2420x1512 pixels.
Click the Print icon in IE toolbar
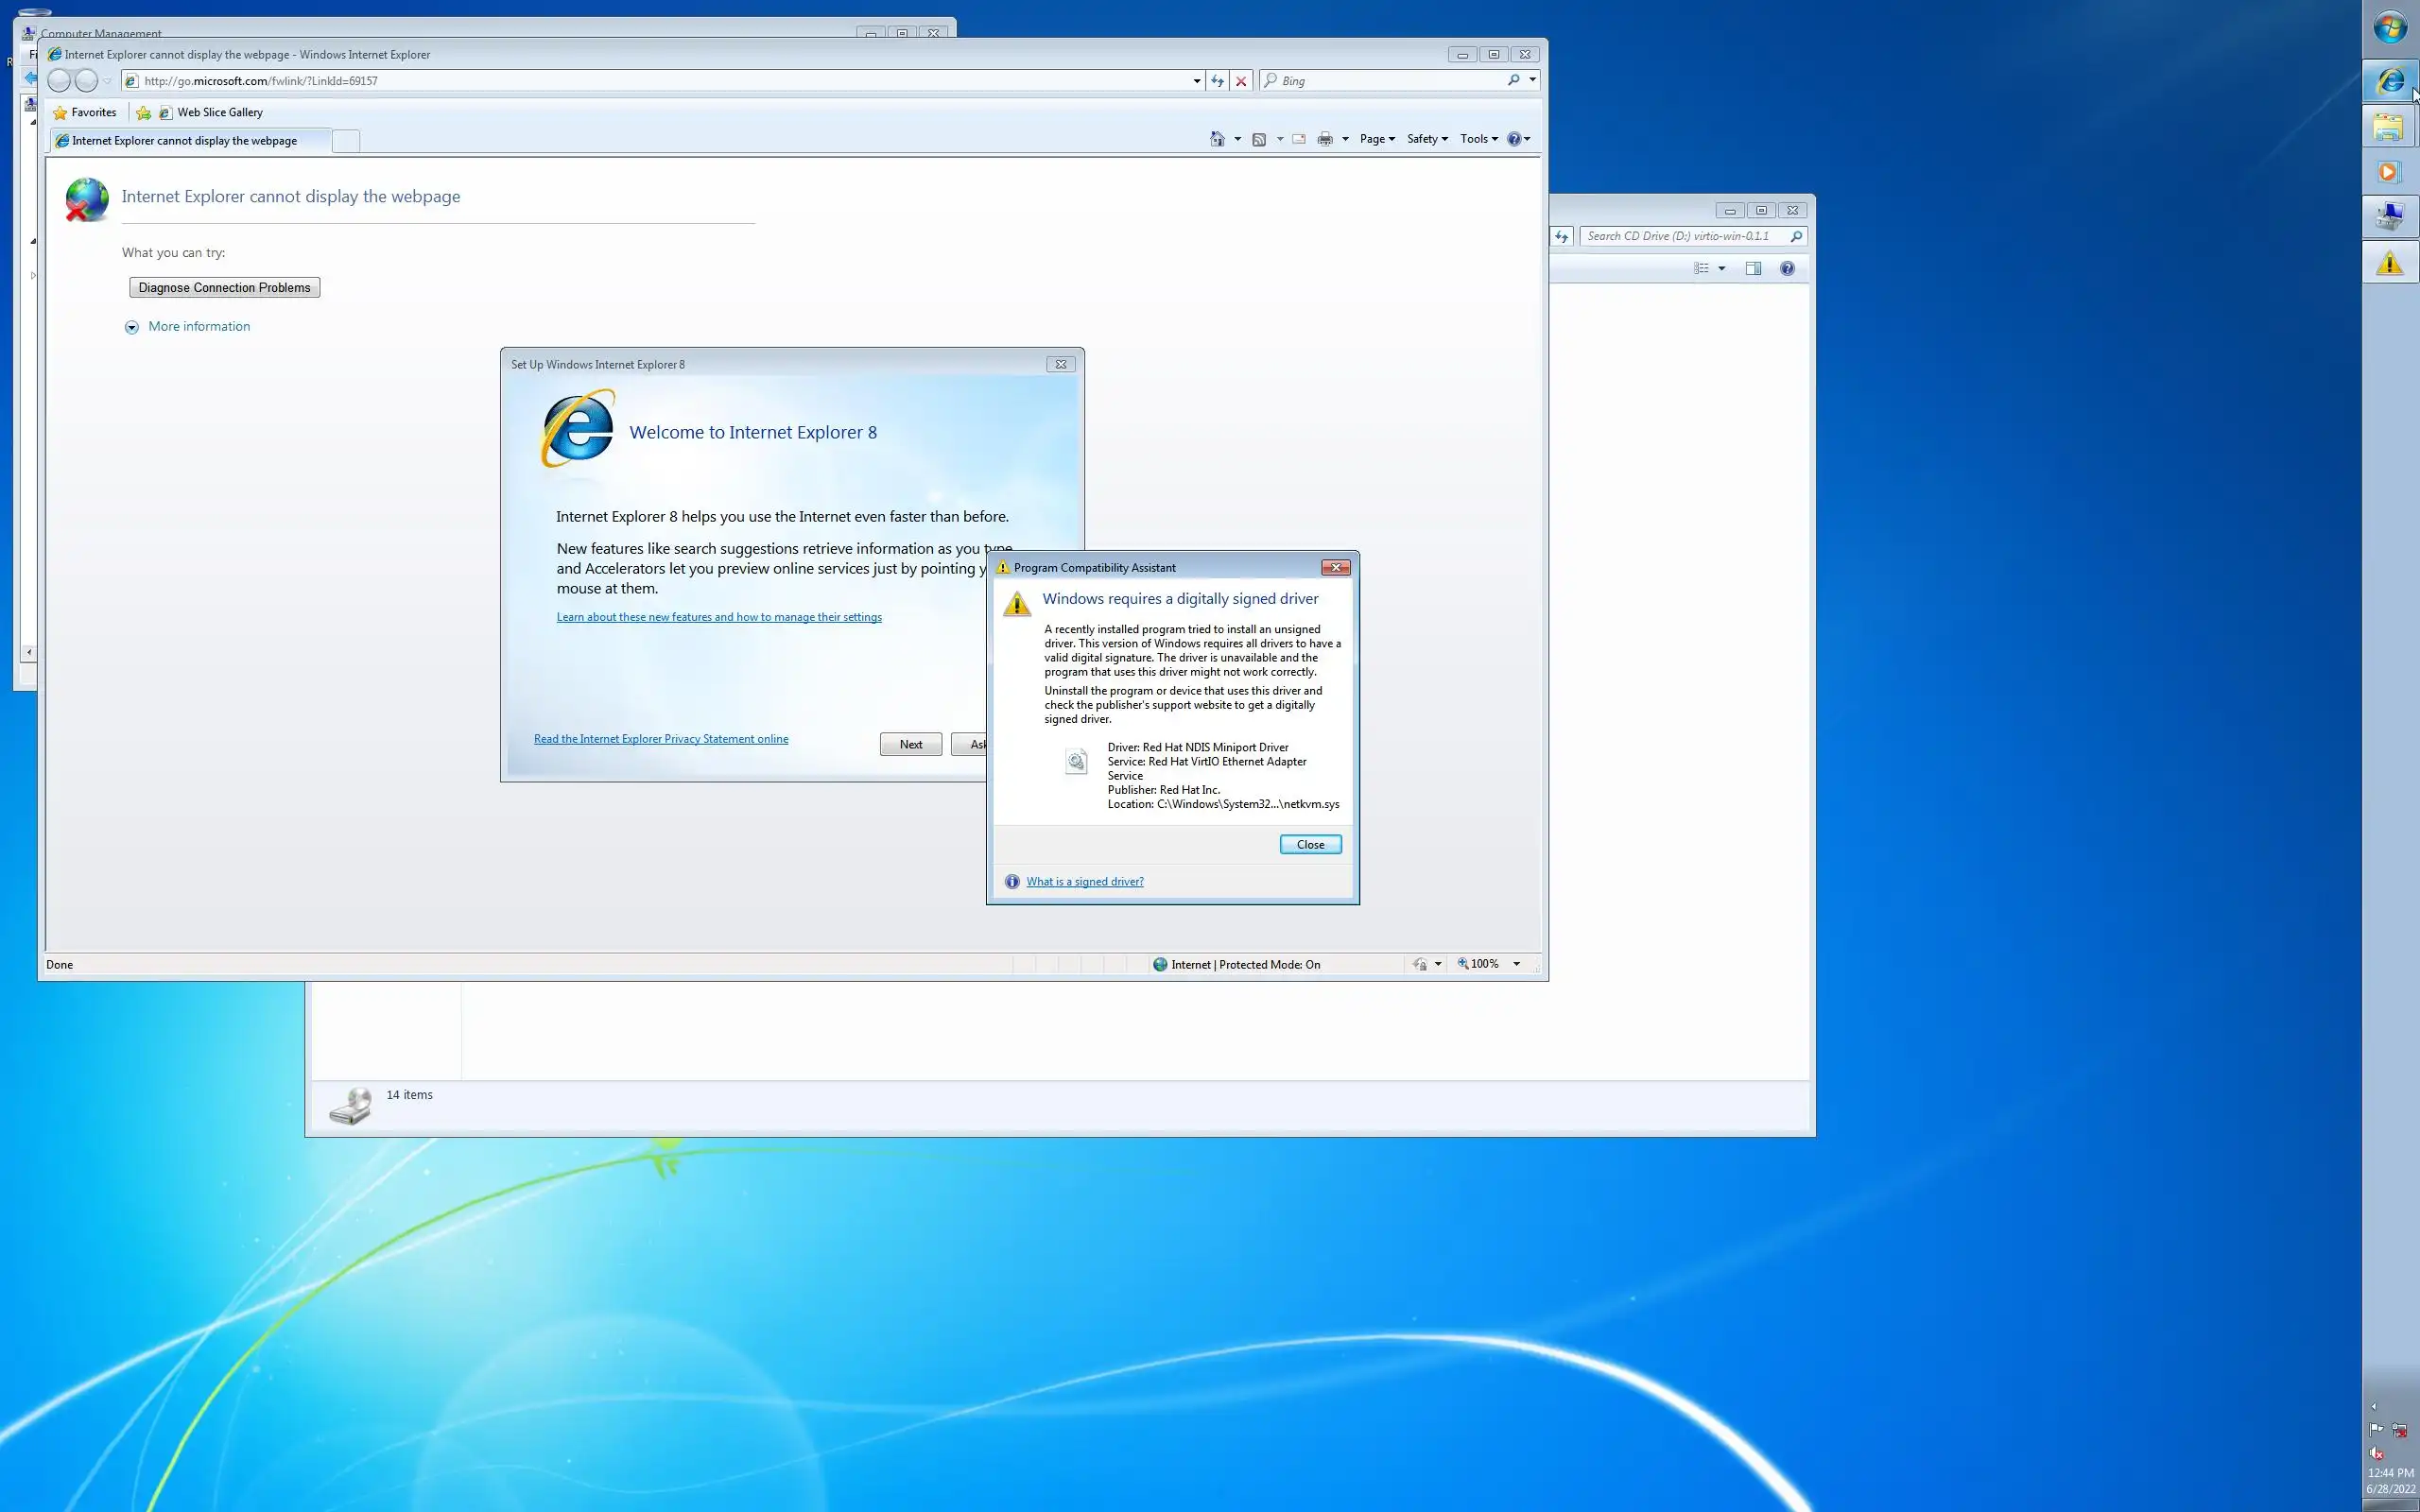coord(1325,139)
